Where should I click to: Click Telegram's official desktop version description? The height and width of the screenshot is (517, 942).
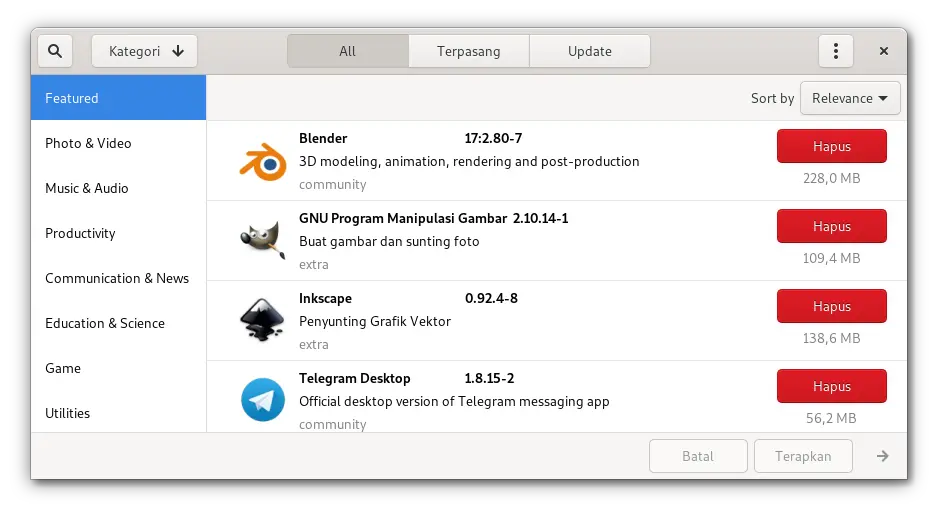tap(454, 401)
